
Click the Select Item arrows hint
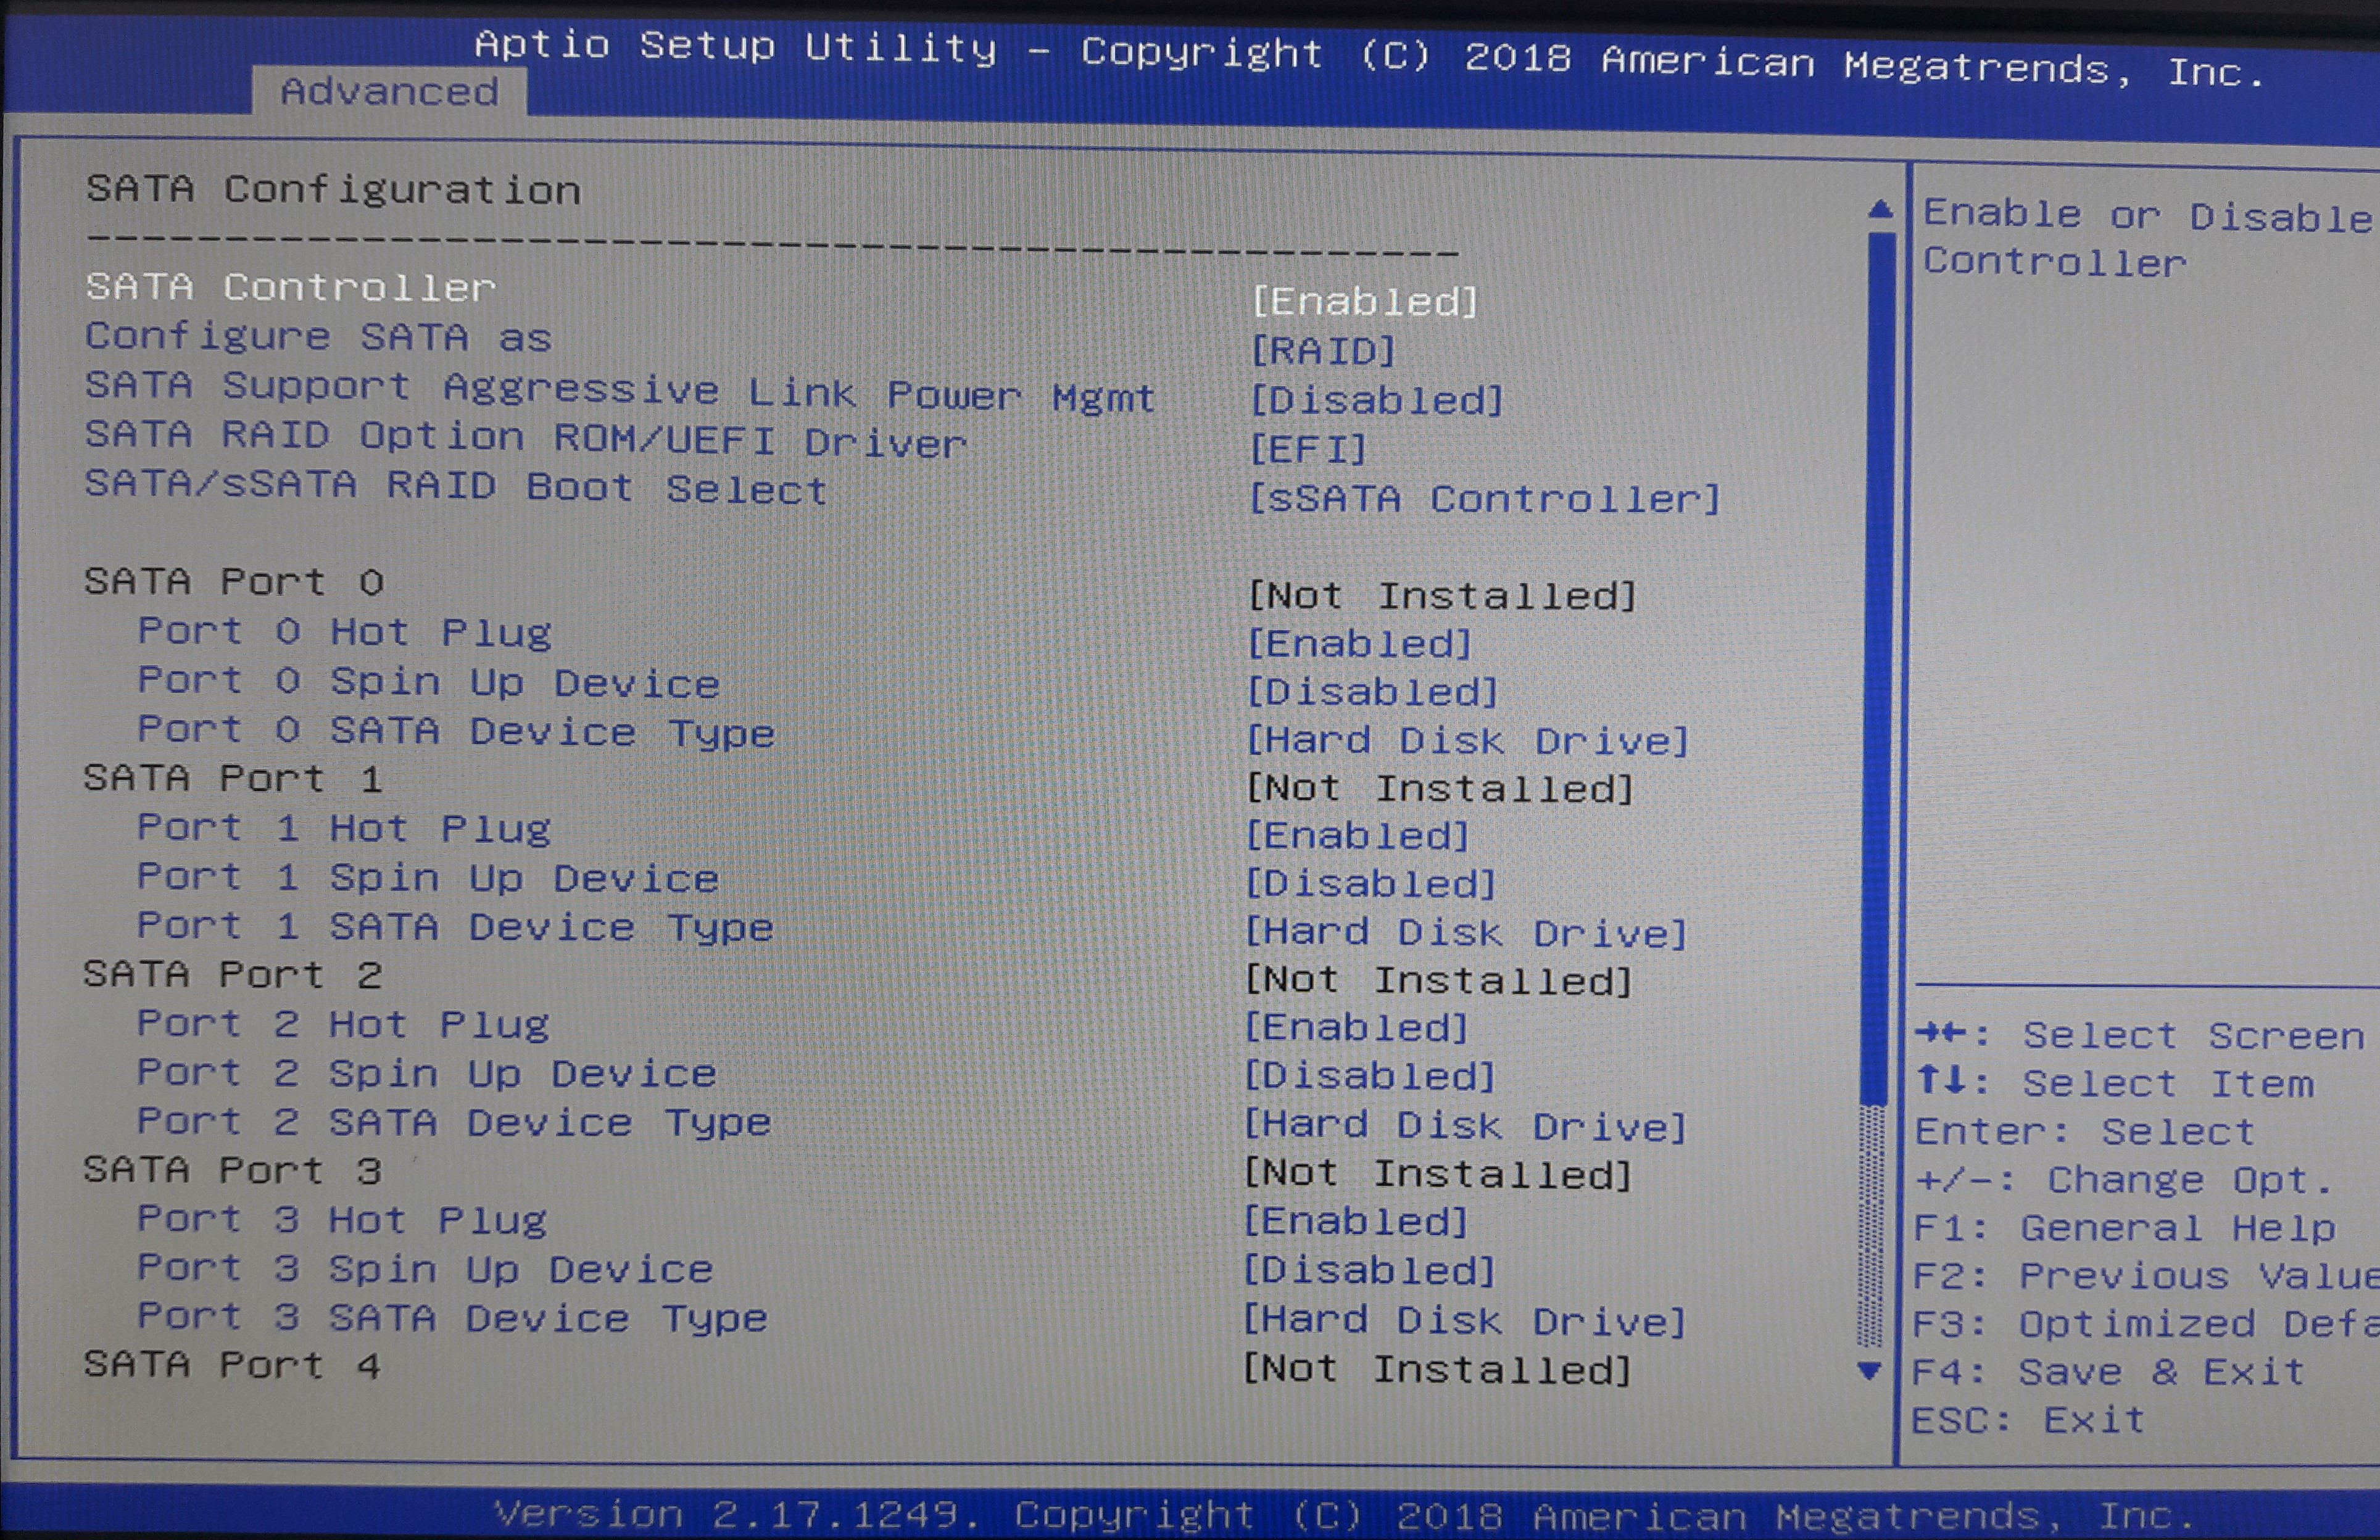2116,1083
